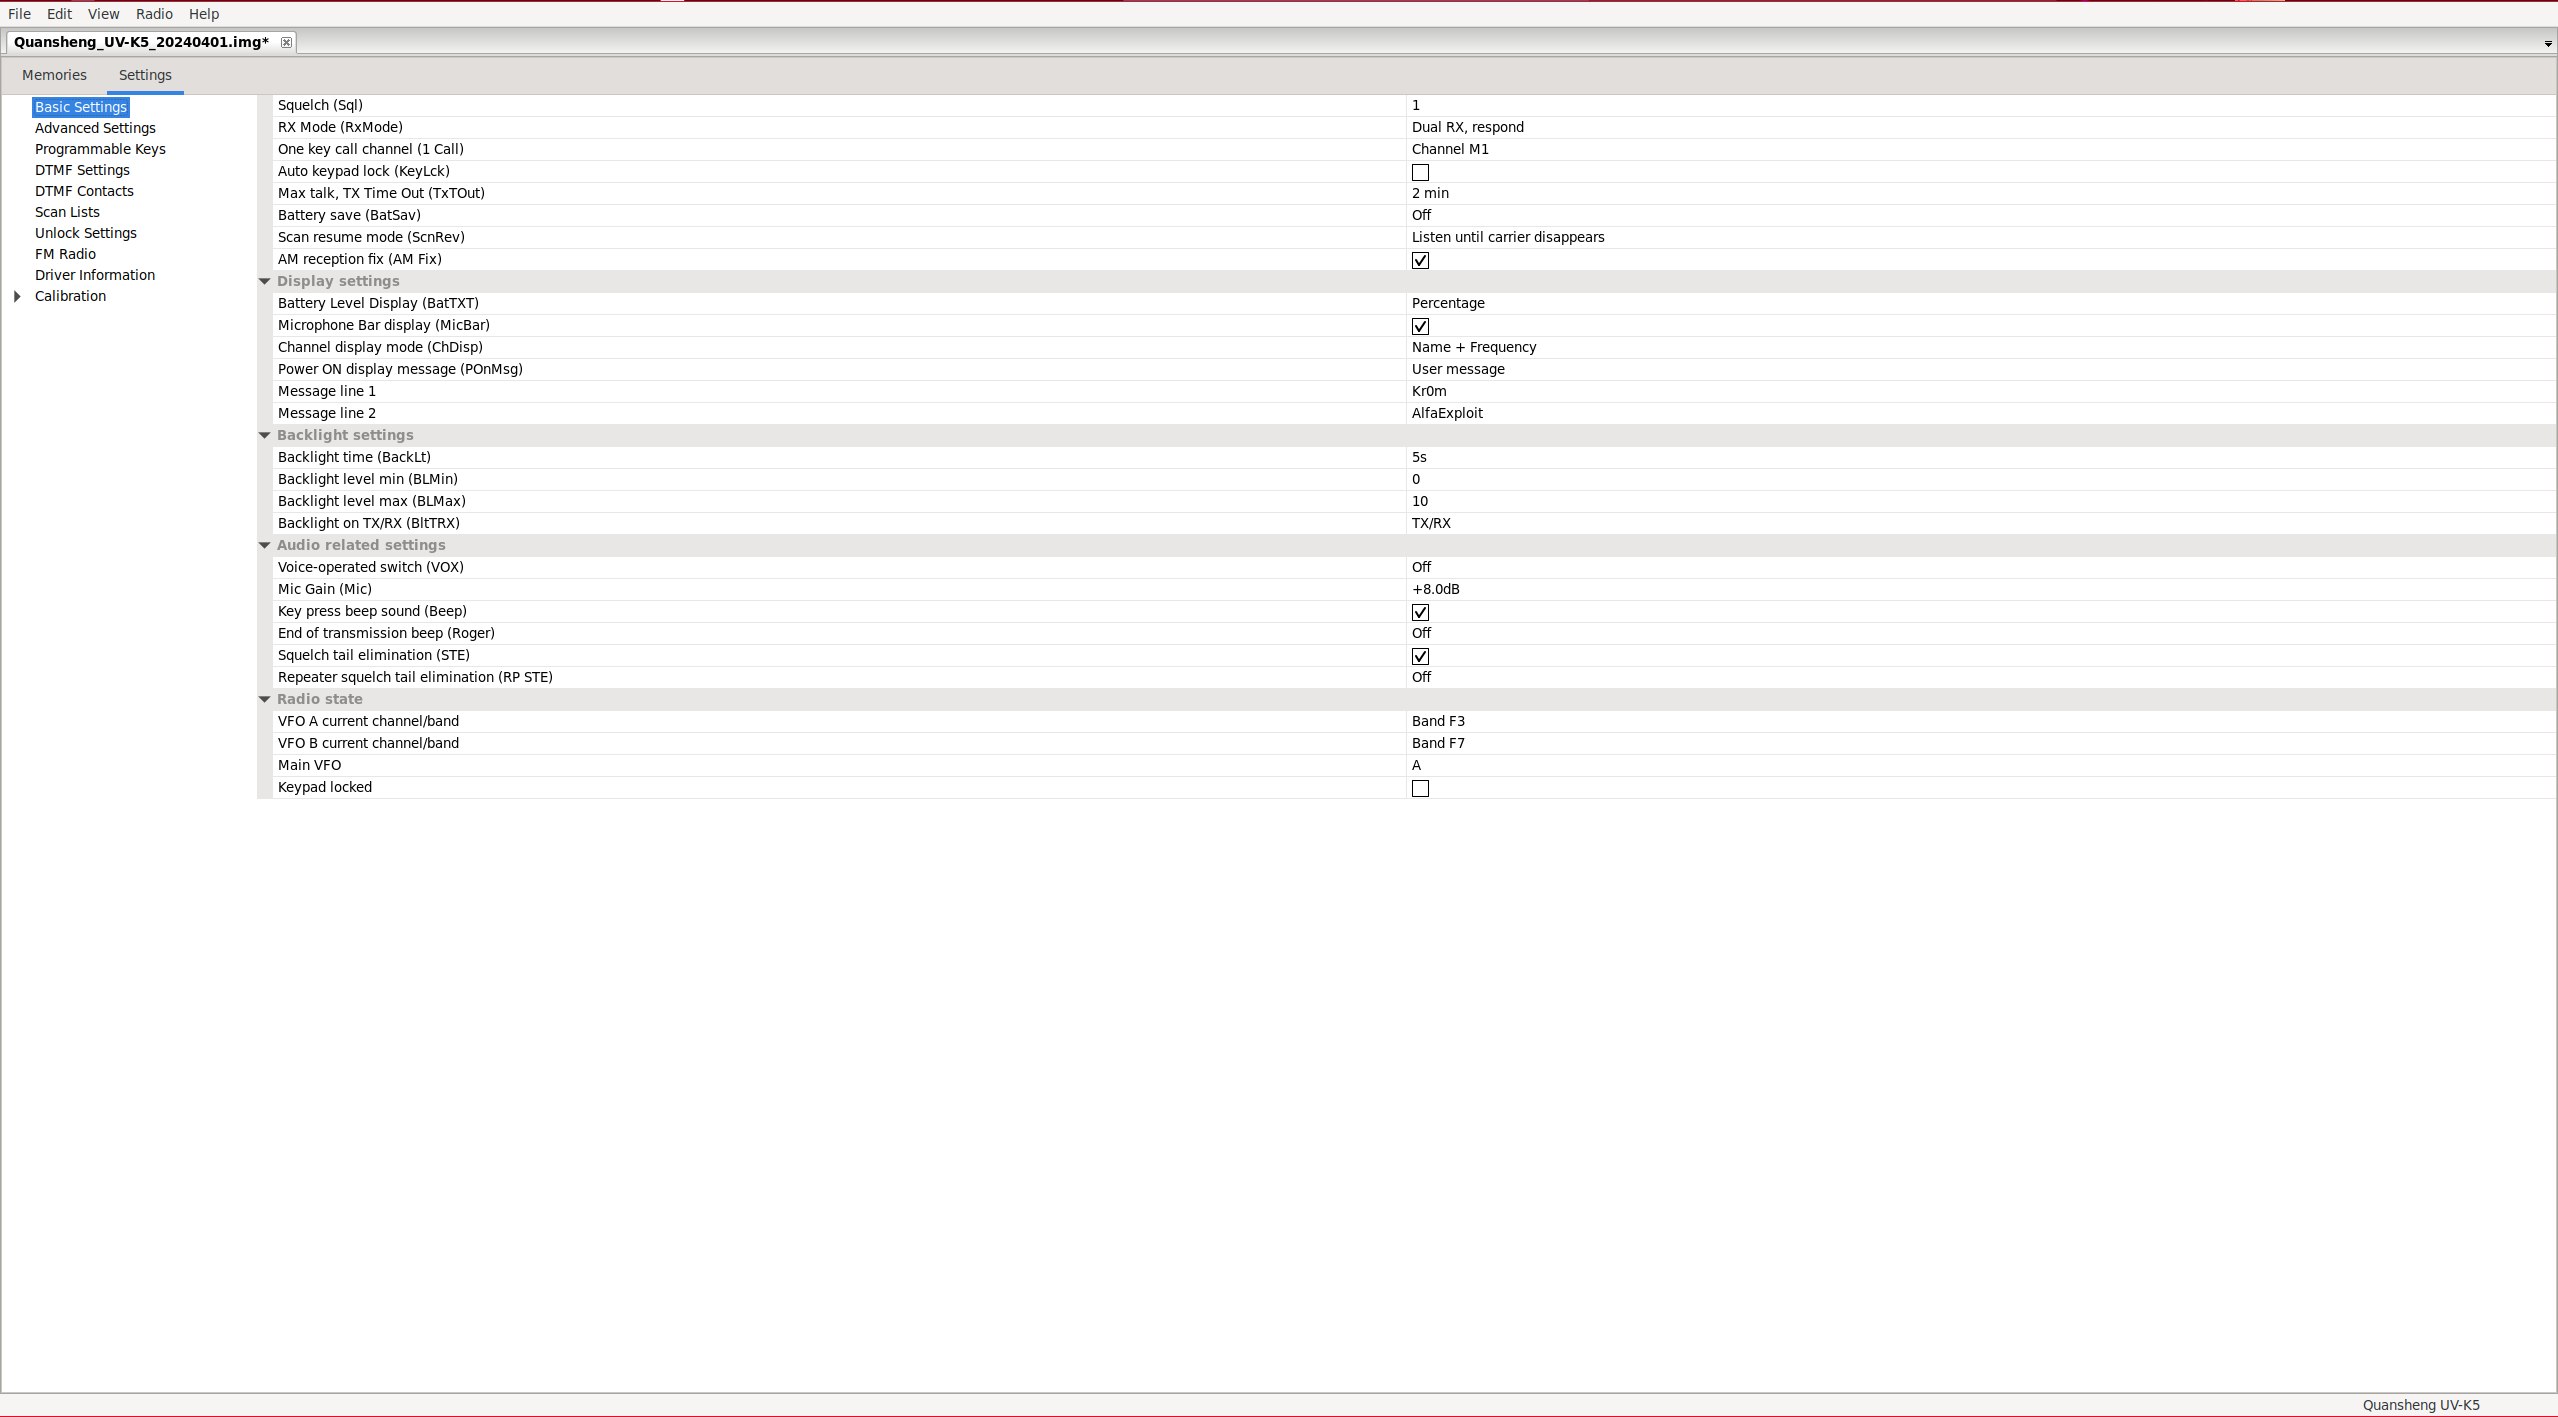Select Advanced Settings in sidebar

(x=95, y=128)
